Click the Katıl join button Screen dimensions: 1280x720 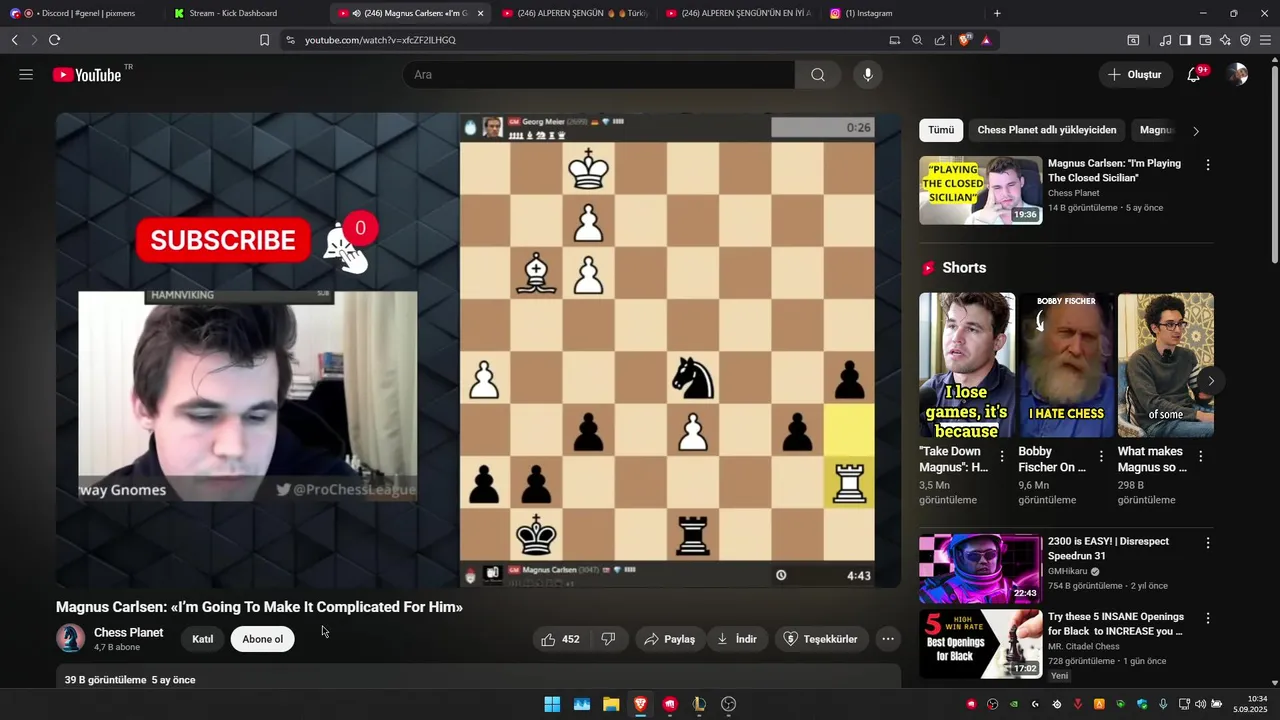pyautogui.click(x=203, y=639)
